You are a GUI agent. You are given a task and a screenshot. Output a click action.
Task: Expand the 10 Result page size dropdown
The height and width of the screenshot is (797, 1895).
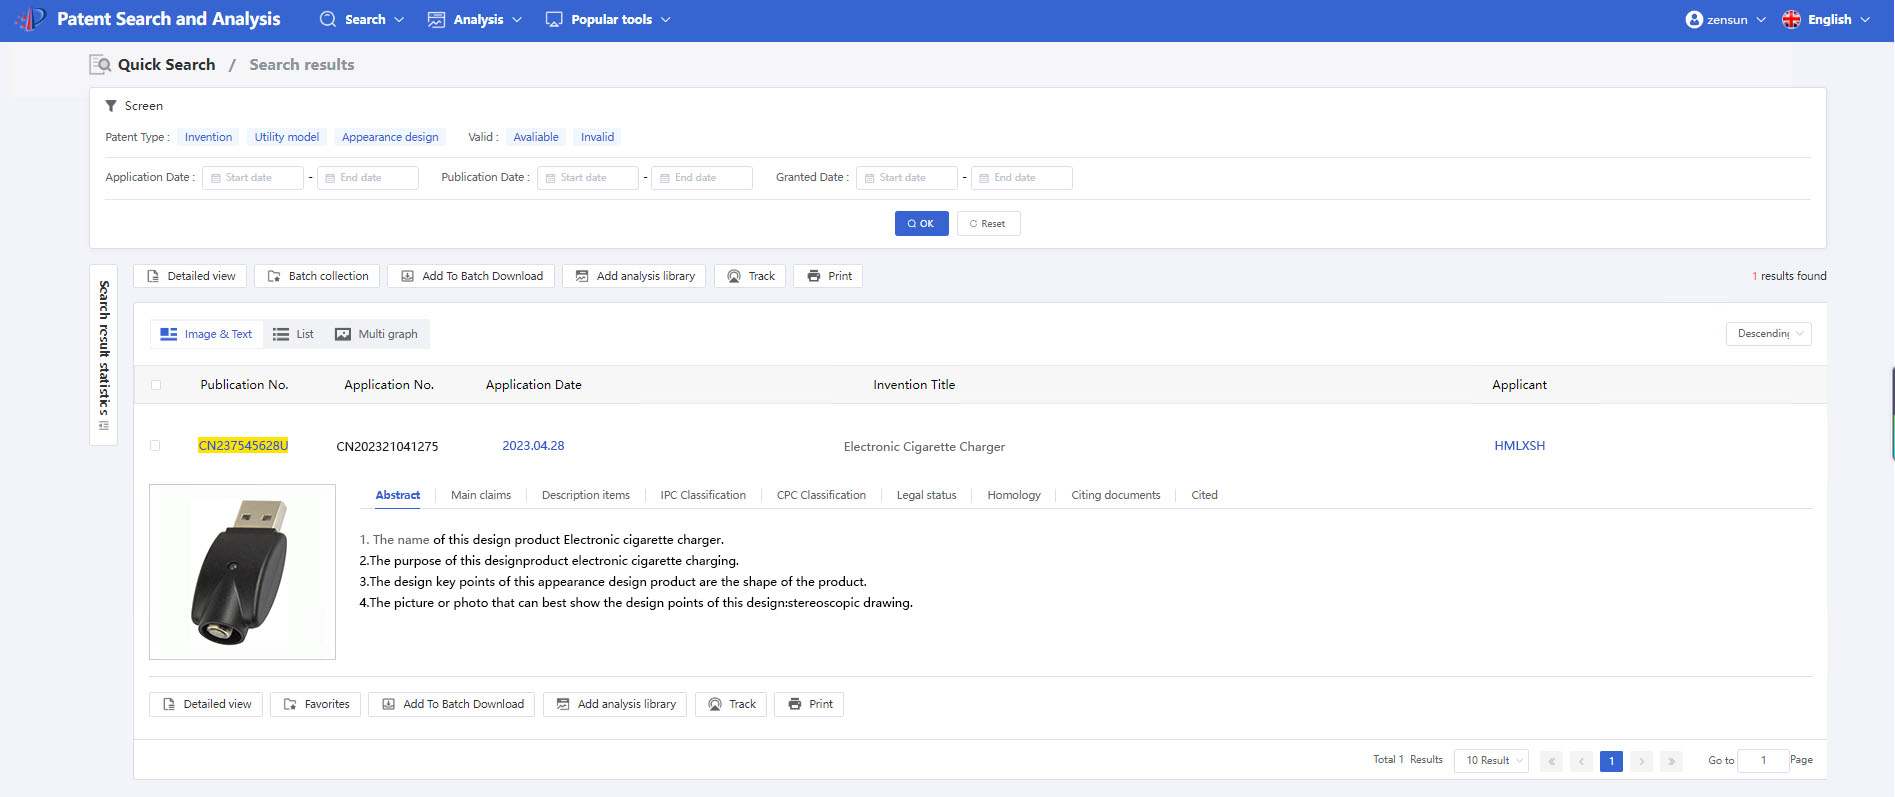tap(1491, 761)
